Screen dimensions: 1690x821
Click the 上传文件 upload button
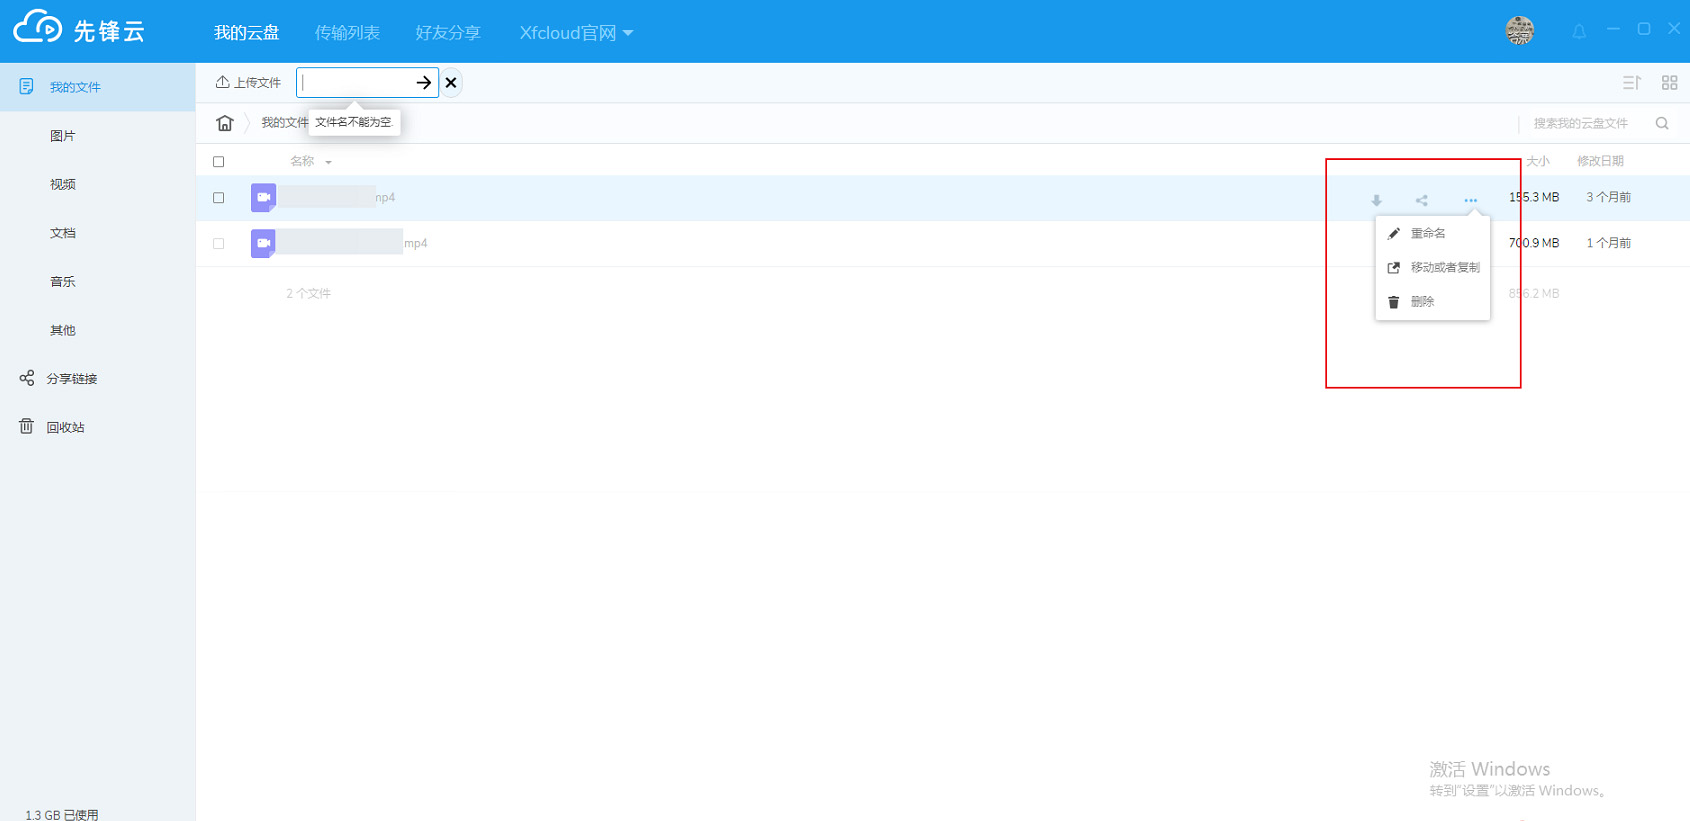(248, 83)
